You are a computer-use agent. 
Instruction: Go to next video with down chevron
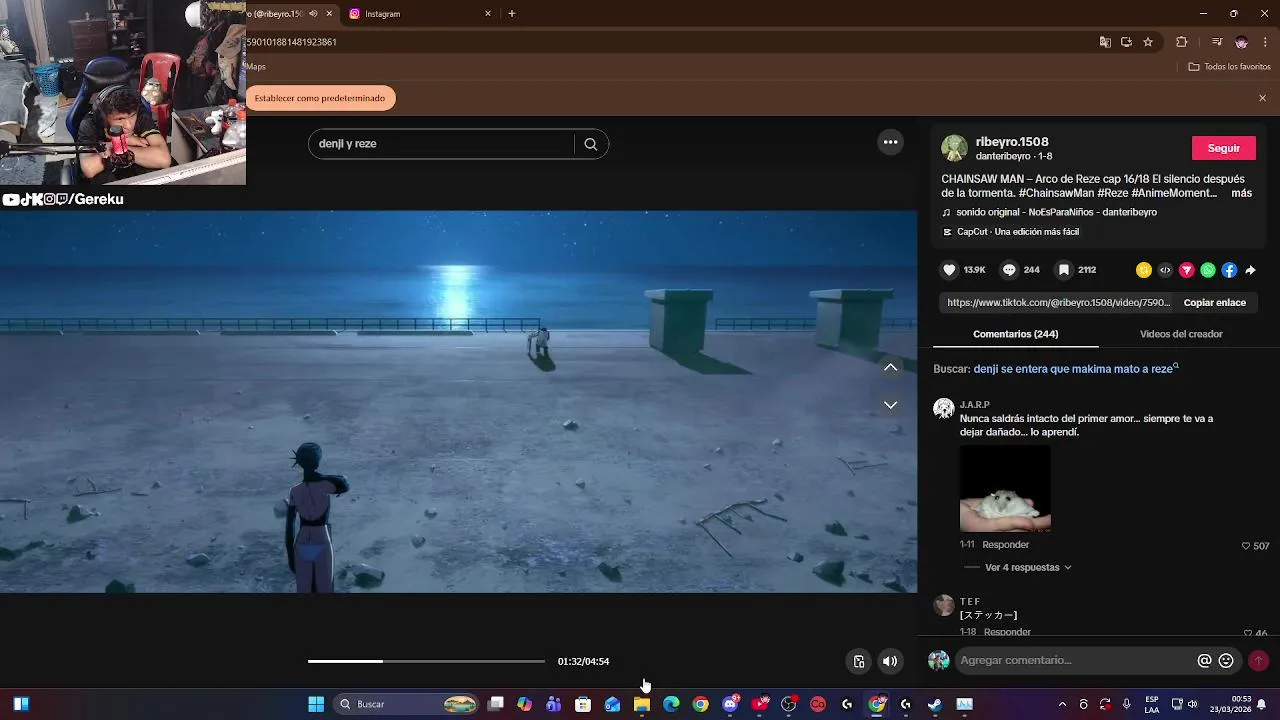890,405
